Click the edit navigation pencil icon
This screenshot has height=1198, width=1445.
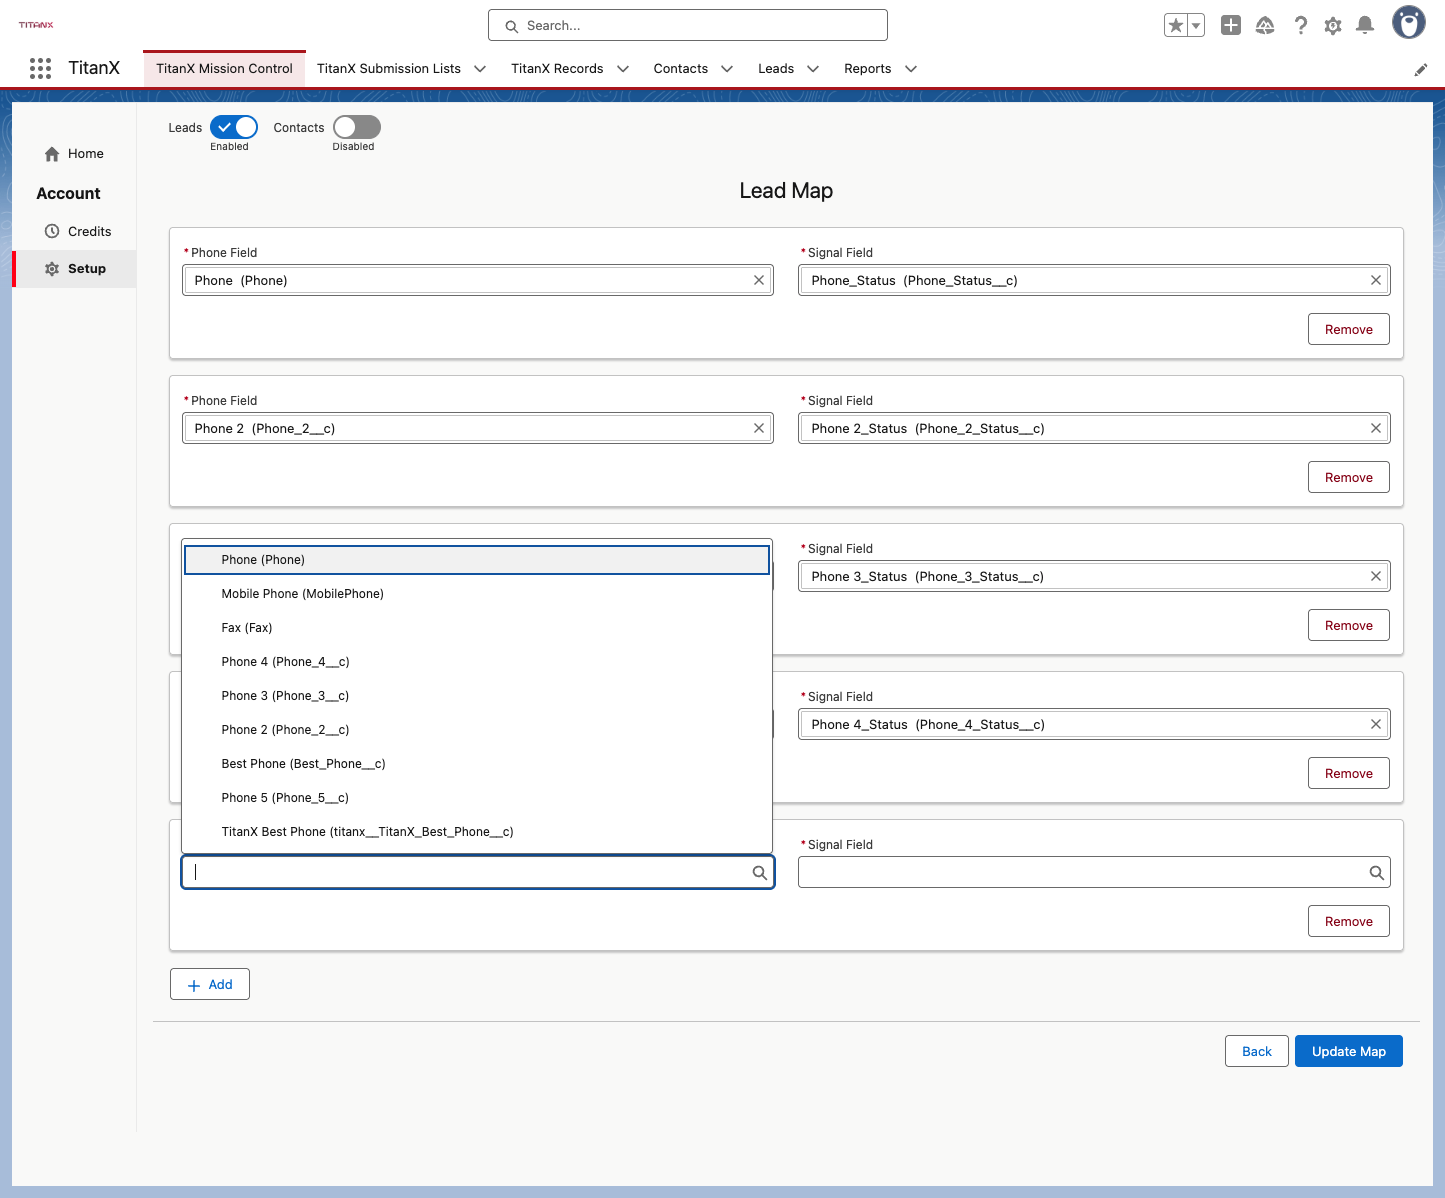(1421, 69)
